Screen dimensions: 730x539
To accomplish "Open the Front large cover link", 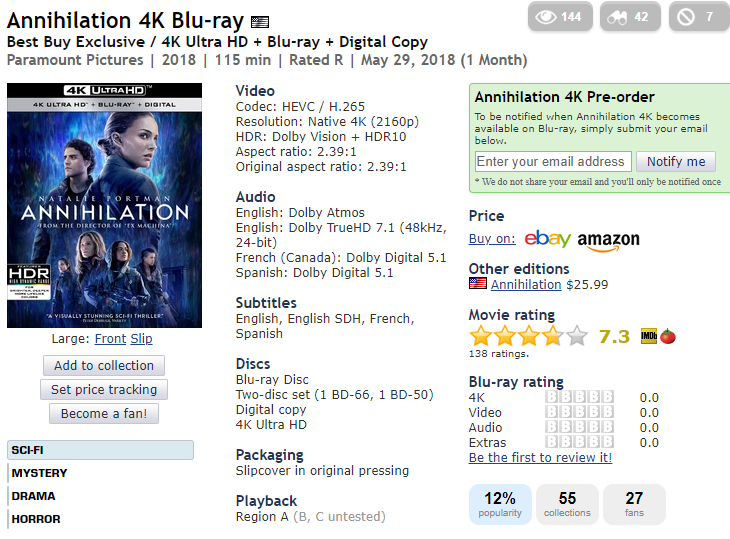I will tap(110, 338).
